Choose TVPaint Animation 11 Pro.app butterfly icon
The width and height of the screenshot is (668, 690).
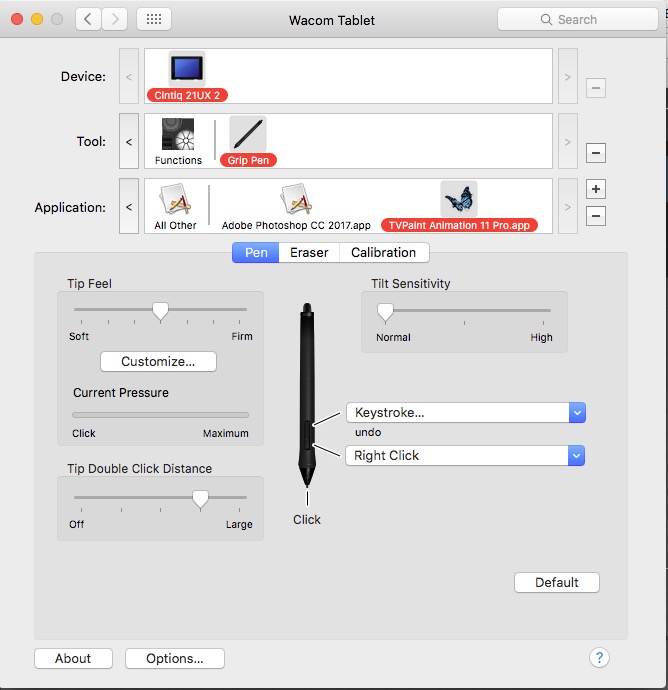coord(459,199)
